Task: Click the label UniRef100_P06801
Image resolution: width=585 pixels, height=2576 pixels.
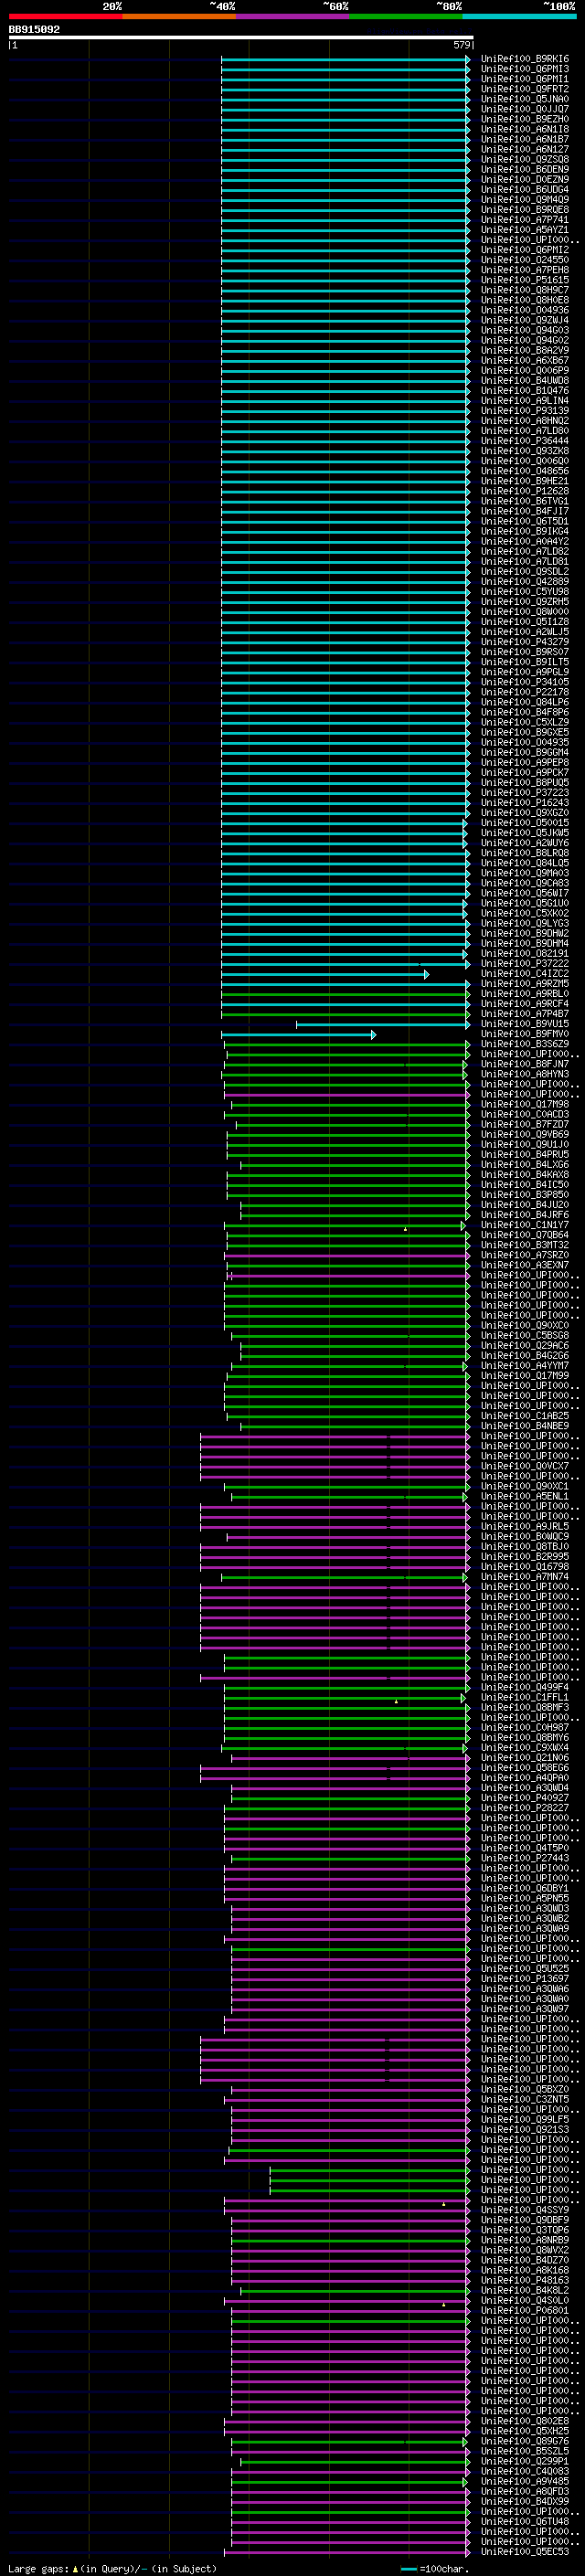Action: [x=525, y=2311]
